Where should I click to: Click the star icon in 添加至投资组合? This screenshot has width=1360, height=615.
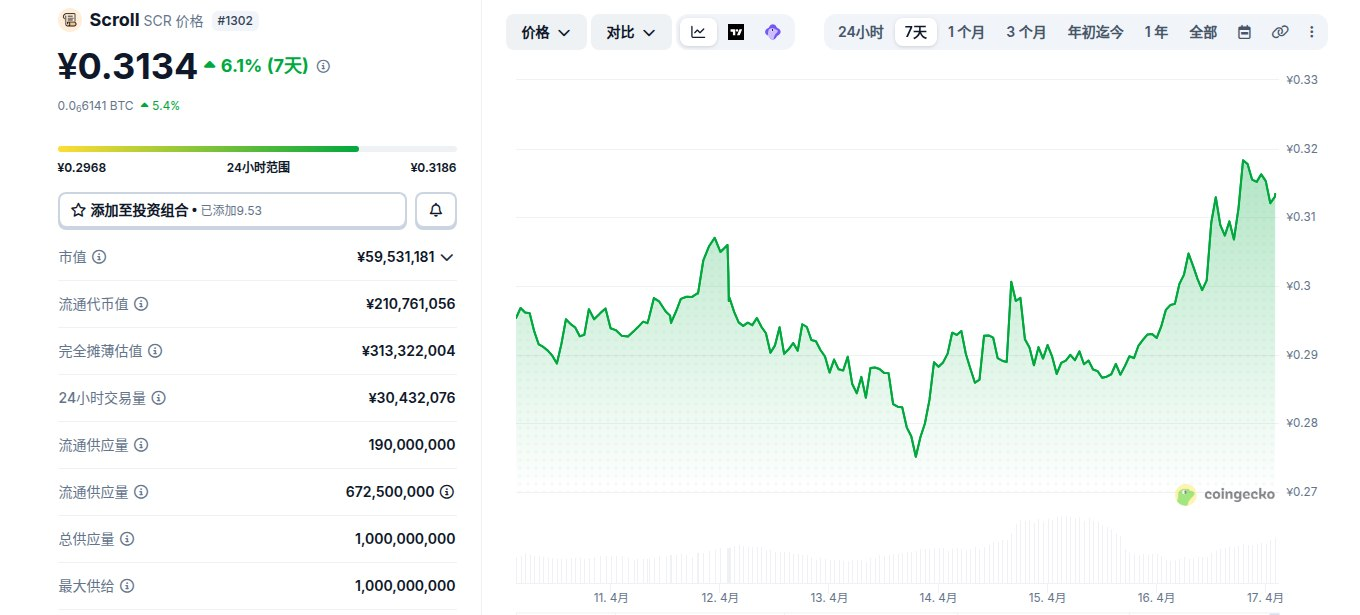pyautogui.click(x=79, y=210)
